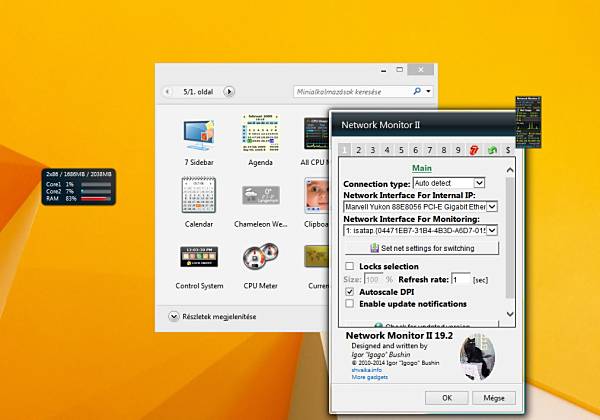
Task: Pick the Chameleon Weather gadget icon
Action: (x=261, y=195)
